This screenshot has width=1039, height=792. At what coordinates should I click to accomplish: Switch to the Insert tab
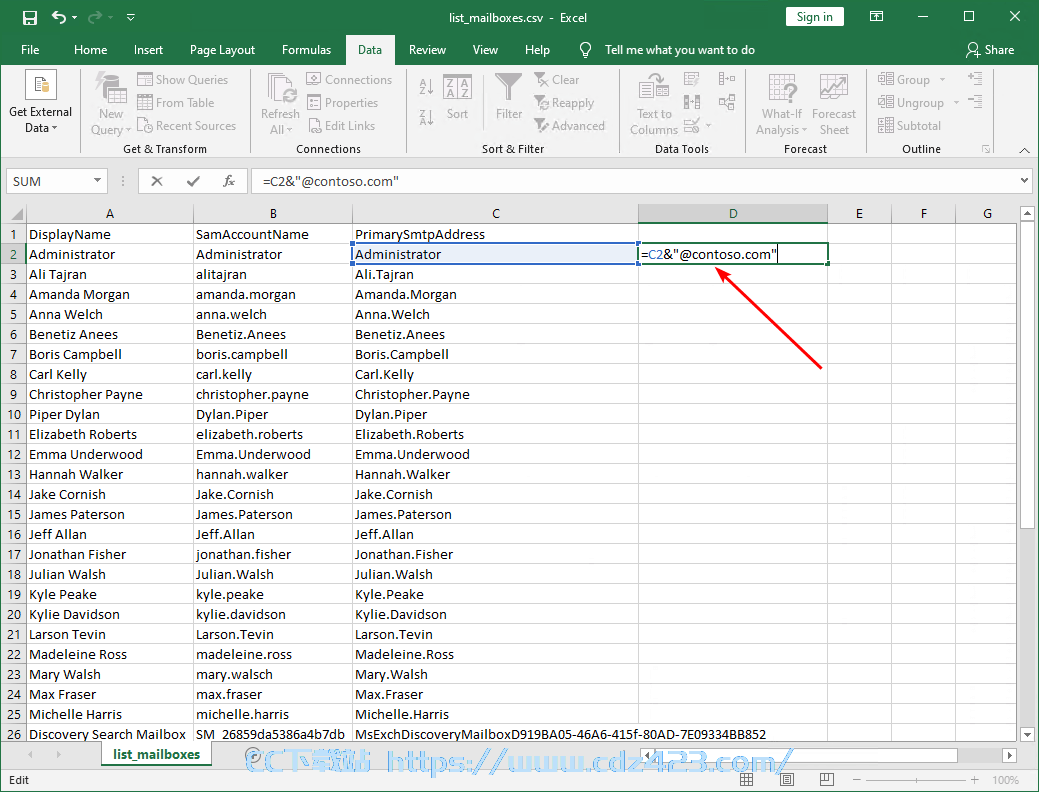(x=148, y=50)
